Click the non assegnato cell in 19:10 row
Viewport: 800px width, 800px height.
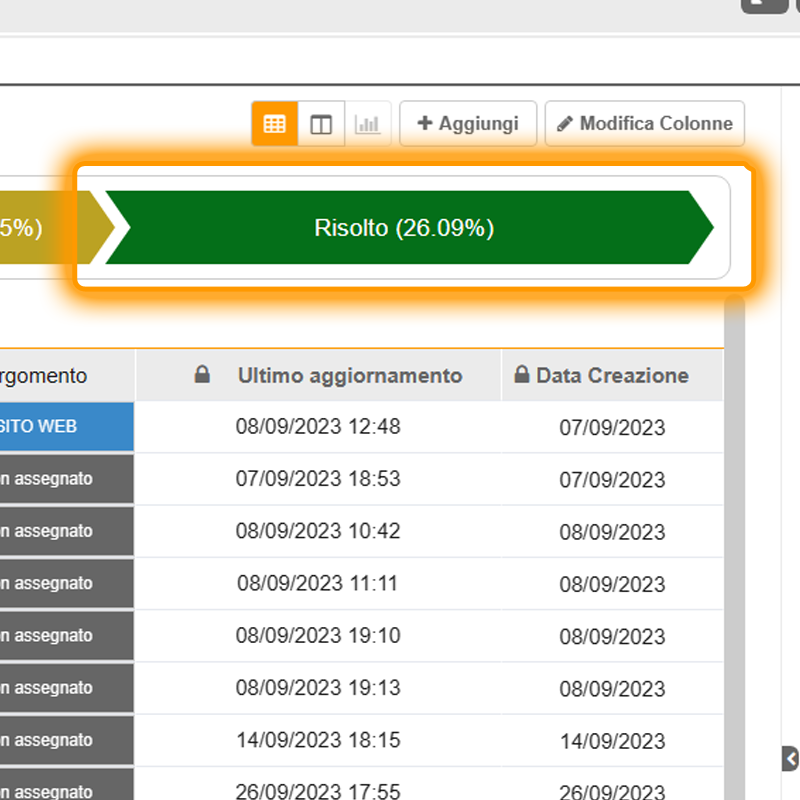[67, 636]
